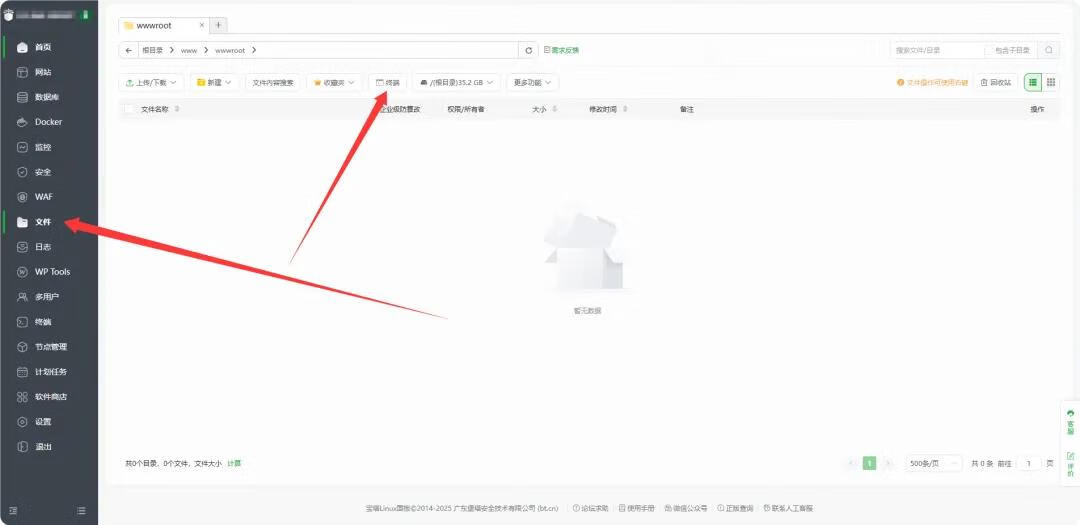The image size is (1080, 525).
Task: Close the wwwroot tab
Action: pos(202,25)
